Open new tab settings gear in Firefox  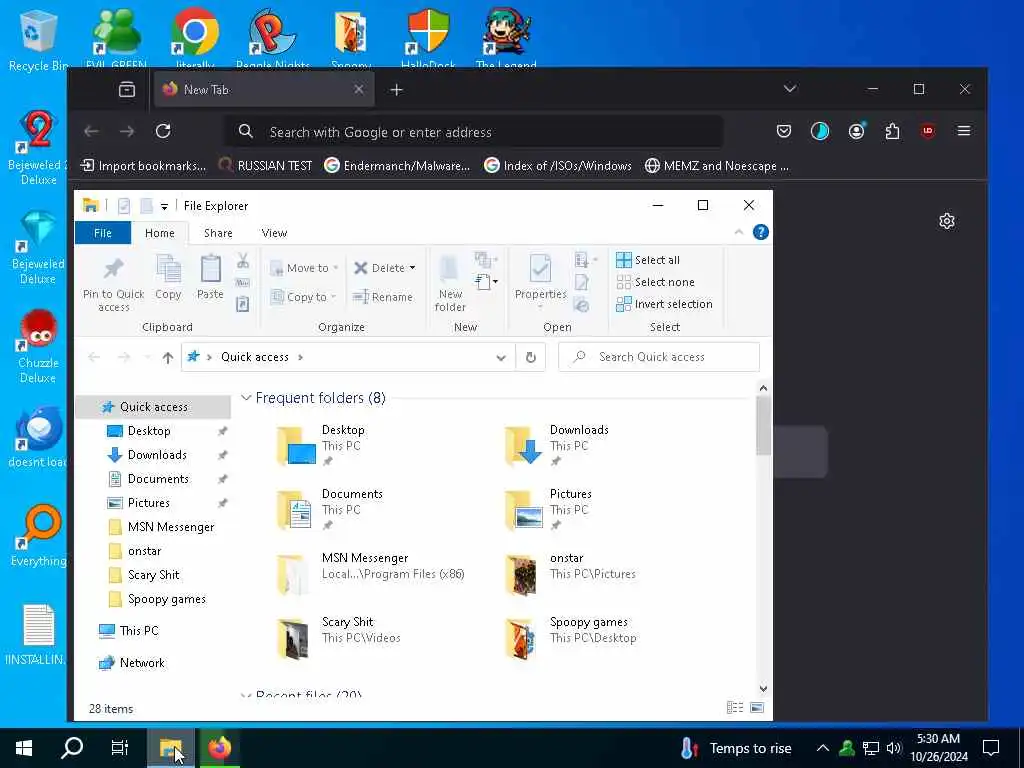[946, 221]
